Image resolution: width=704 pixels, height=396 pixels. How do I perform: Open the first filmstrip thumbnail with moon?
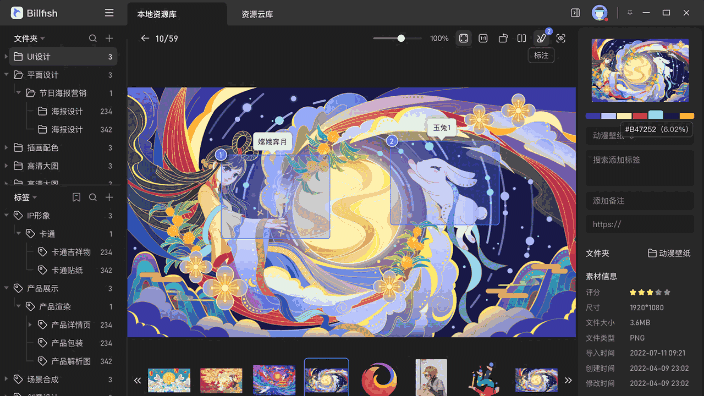coord(169,380)
